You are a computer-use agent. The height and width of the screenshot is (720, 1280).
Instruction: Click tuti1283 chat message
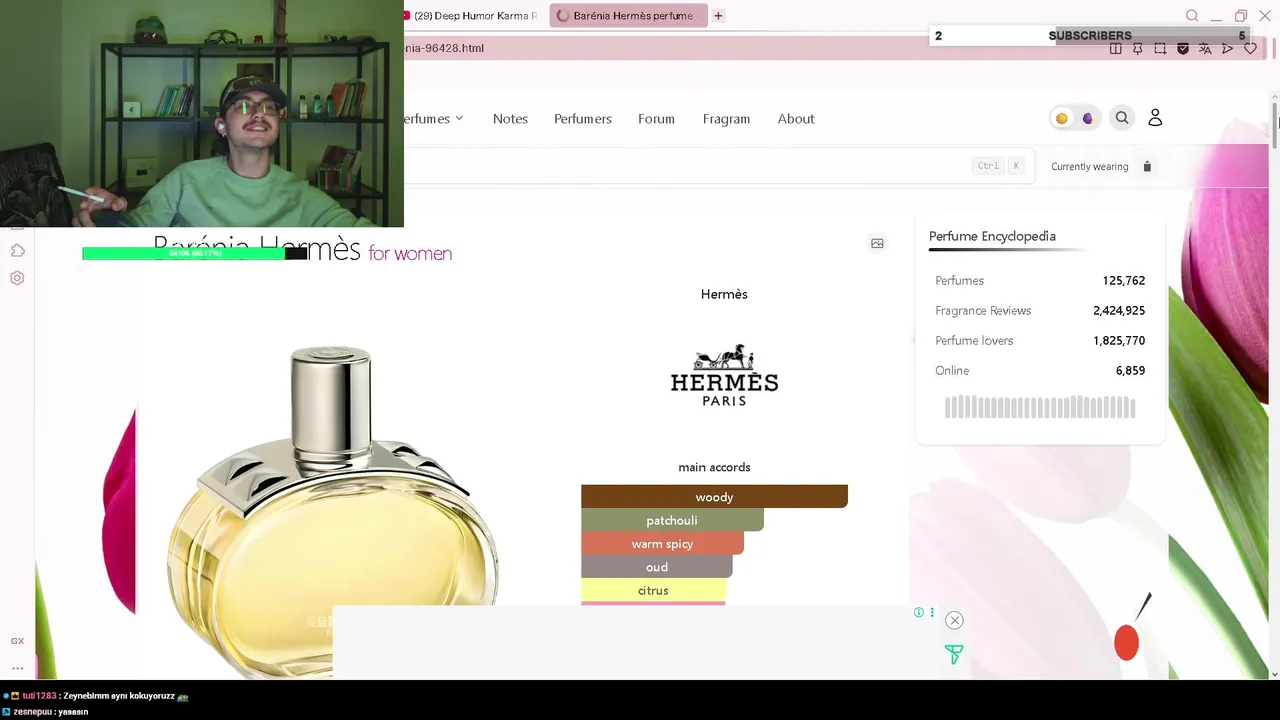(96, 696)
